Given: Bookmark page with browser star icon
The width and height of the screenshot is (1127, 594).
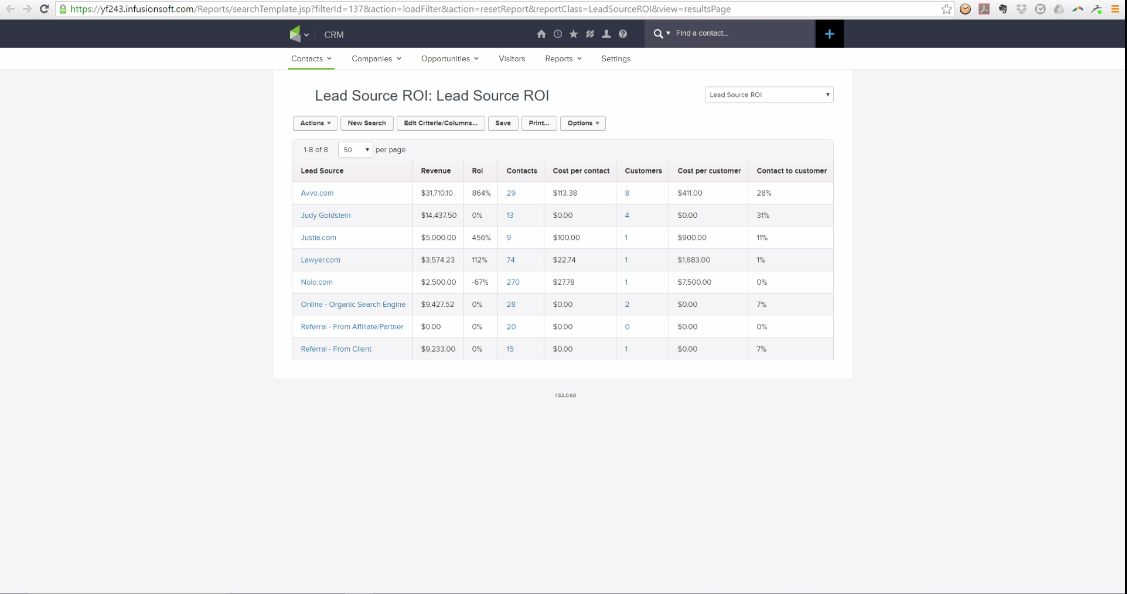Looking at the screenshot, I should [x=947, y=9].
